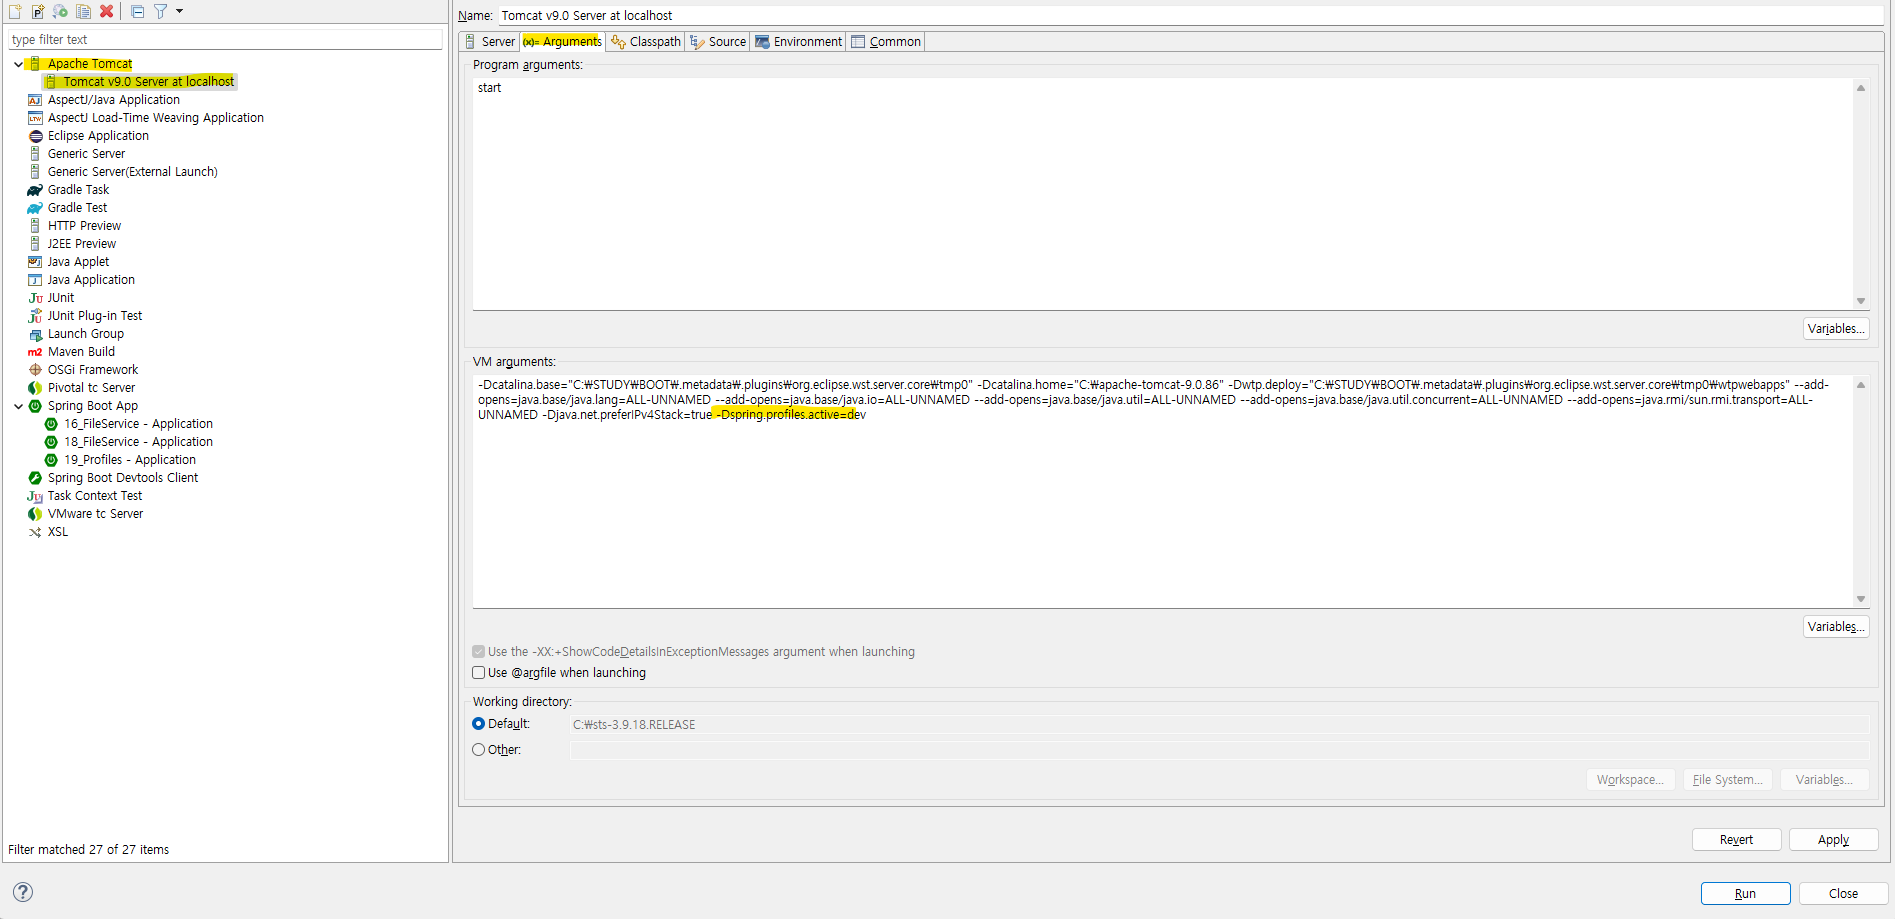Viewport: 1895px width, 919px height.
Task: Select the Apache Tomcat server icon
Action: 35,64
